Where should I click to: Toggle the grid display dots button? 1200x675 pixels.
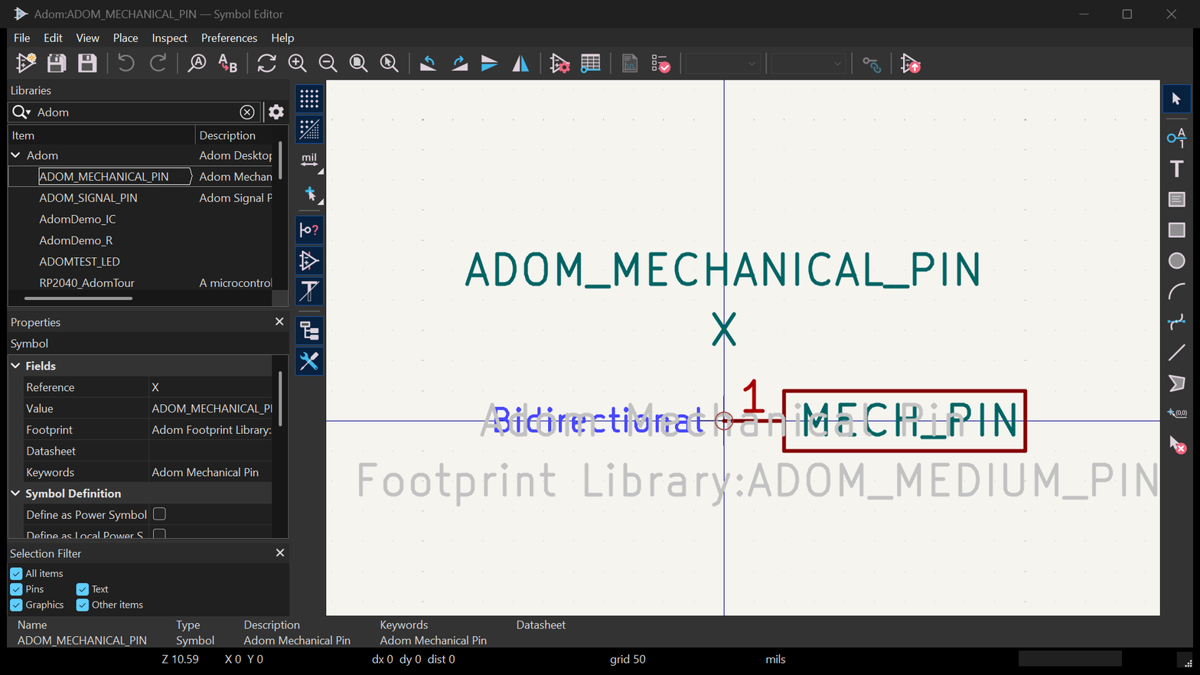point(309,98)
